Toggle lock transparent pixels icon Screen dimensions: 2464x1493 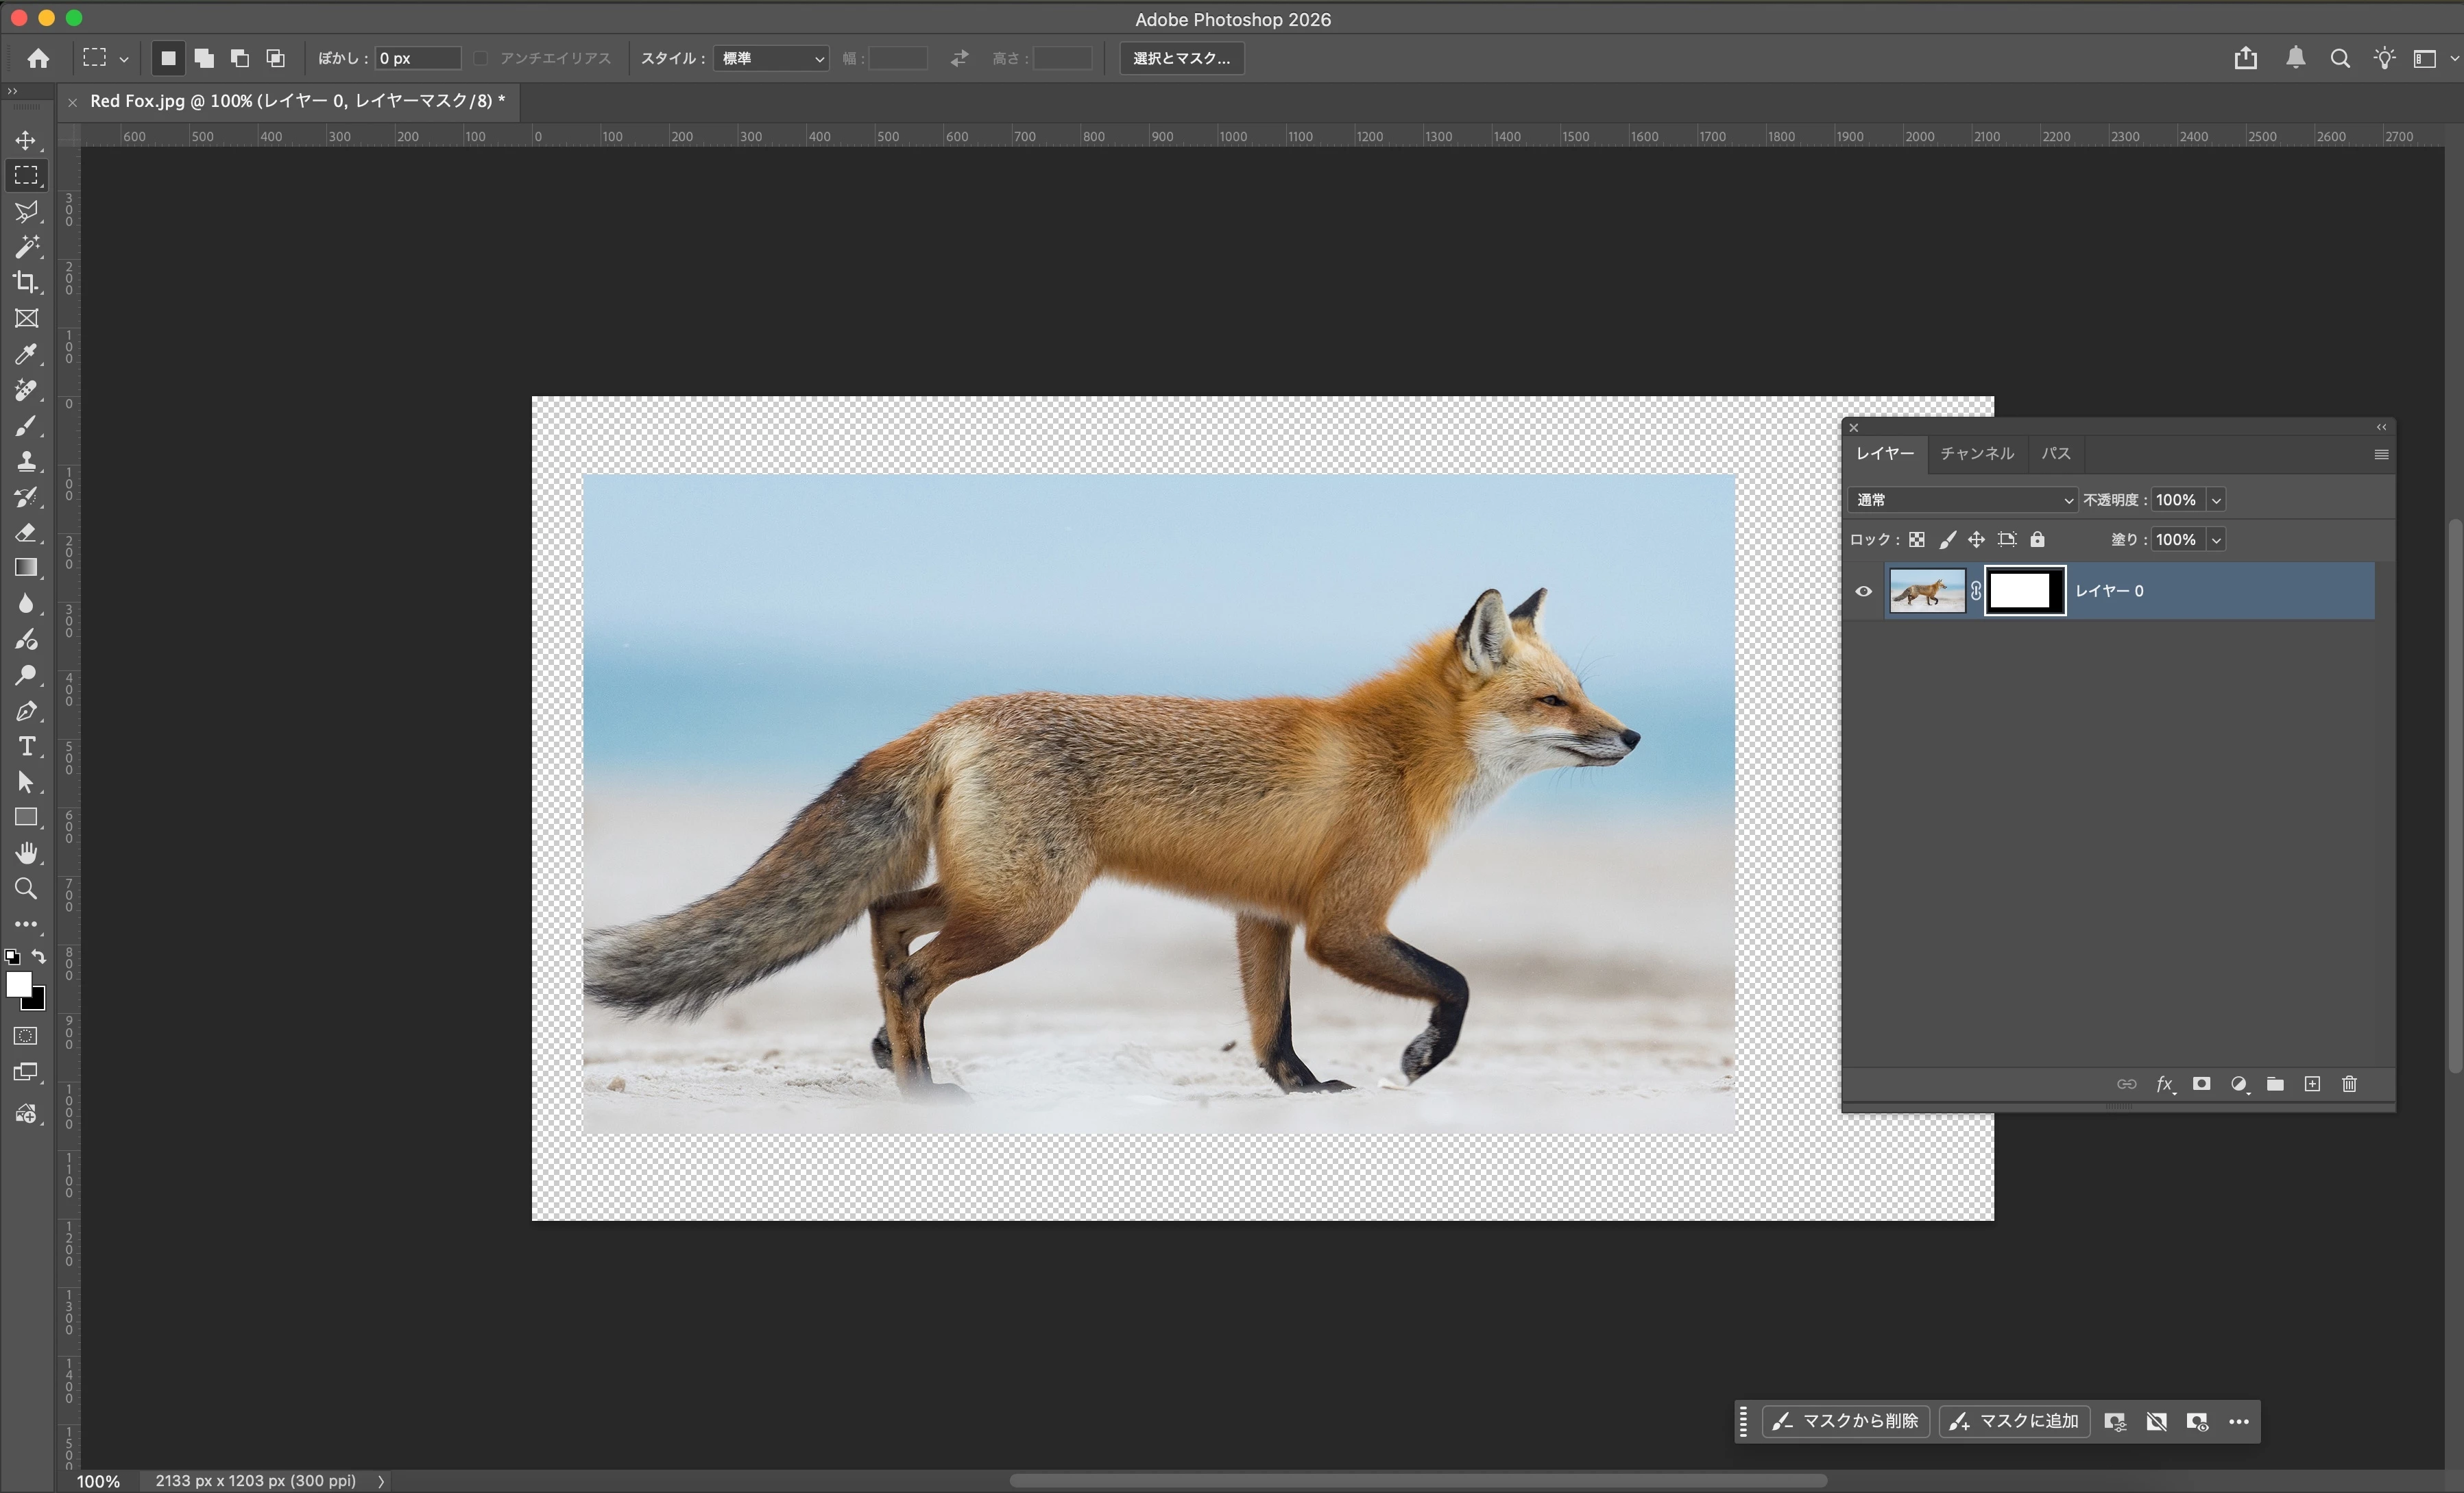click(1916, 540)
